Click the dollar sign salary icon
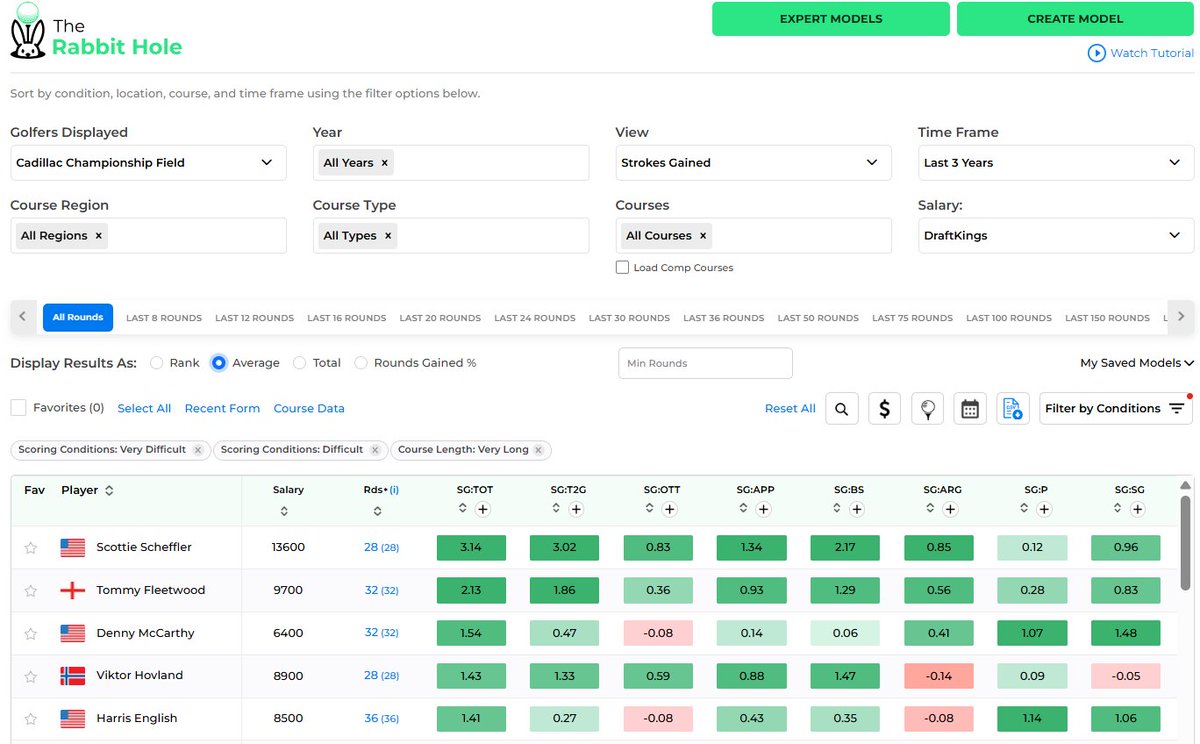The image size is (1200, 744). click(885, 408)
